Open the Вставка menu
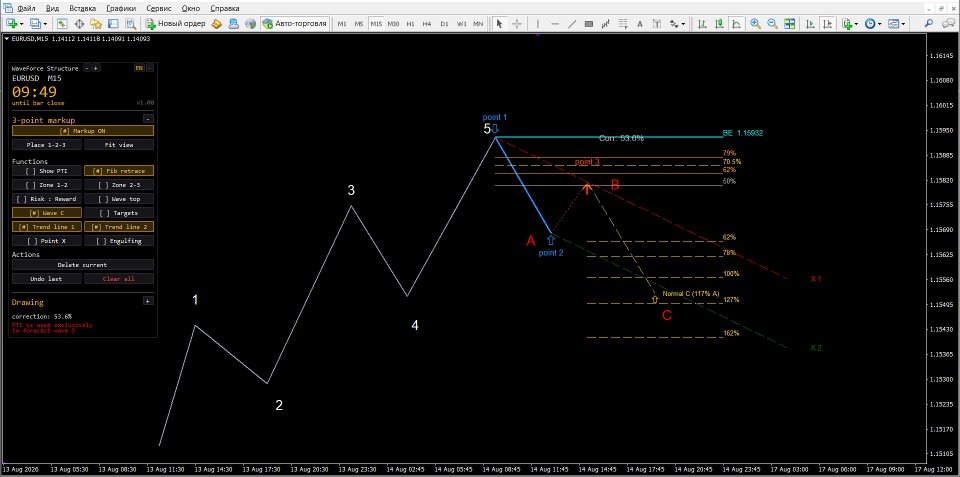This screenshot has width=960, height=477. pos(82,9)
